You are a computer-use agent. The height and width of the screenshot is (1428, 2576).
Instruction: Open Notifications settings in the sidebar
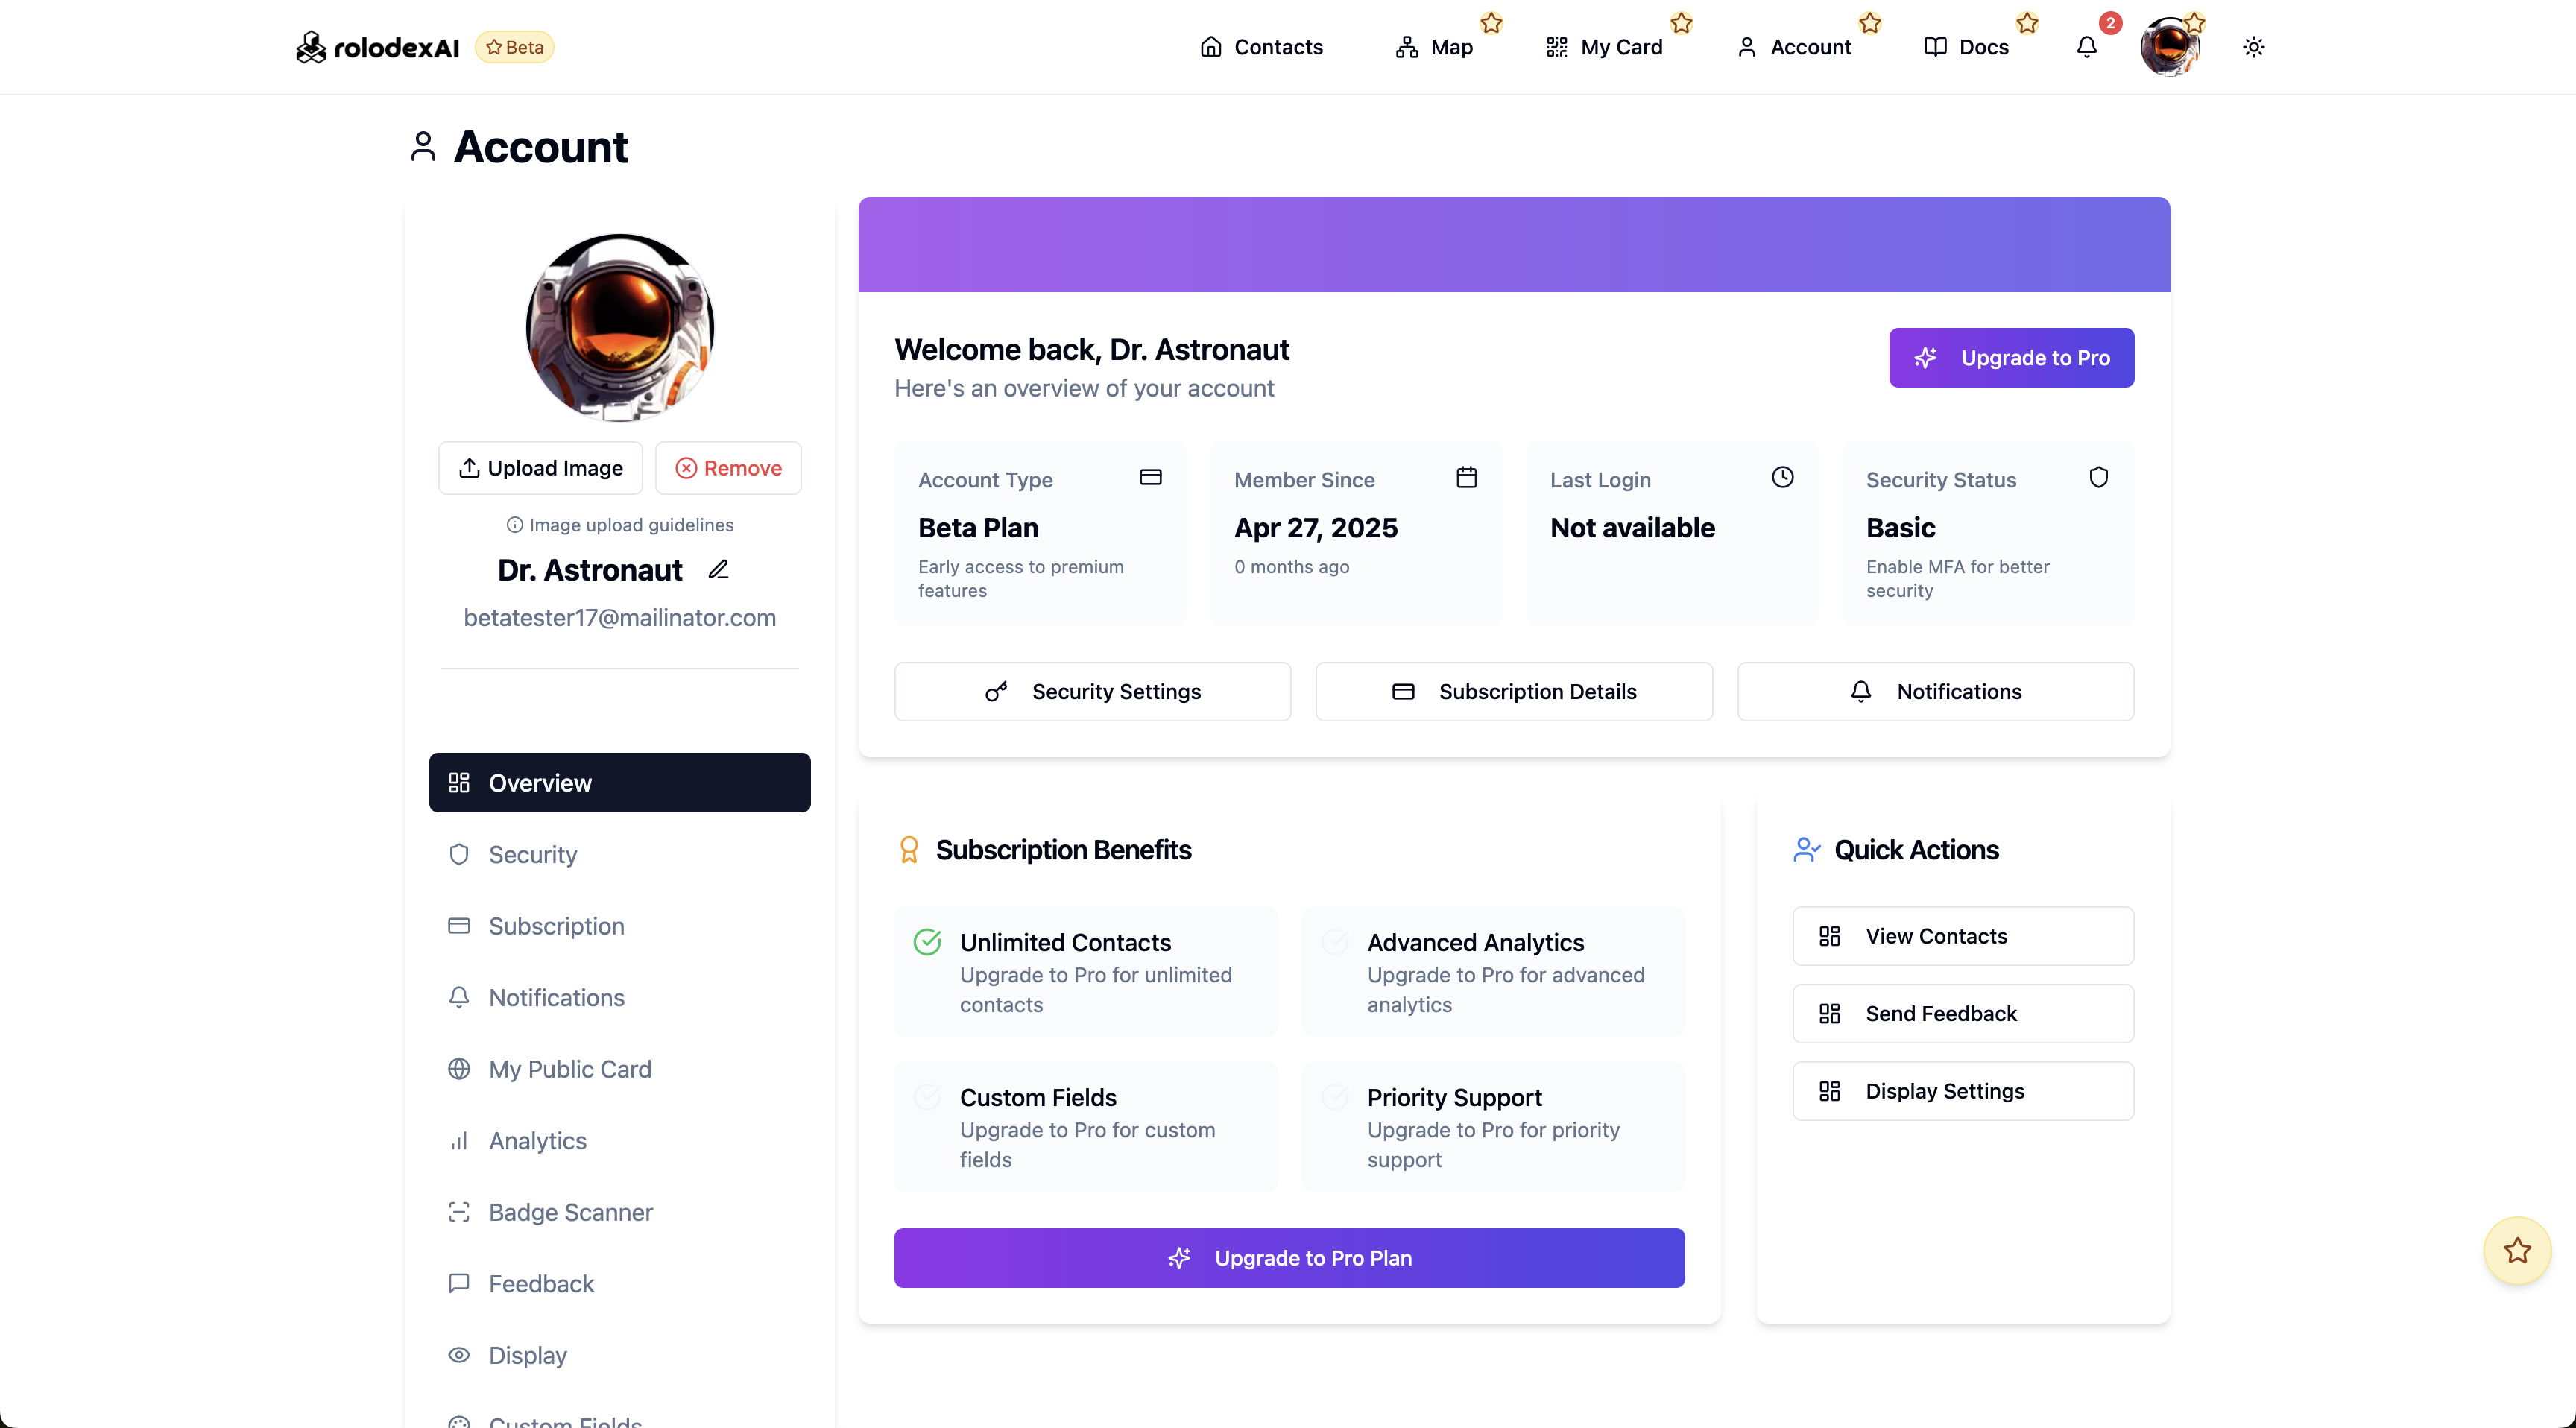coord(556,997)
